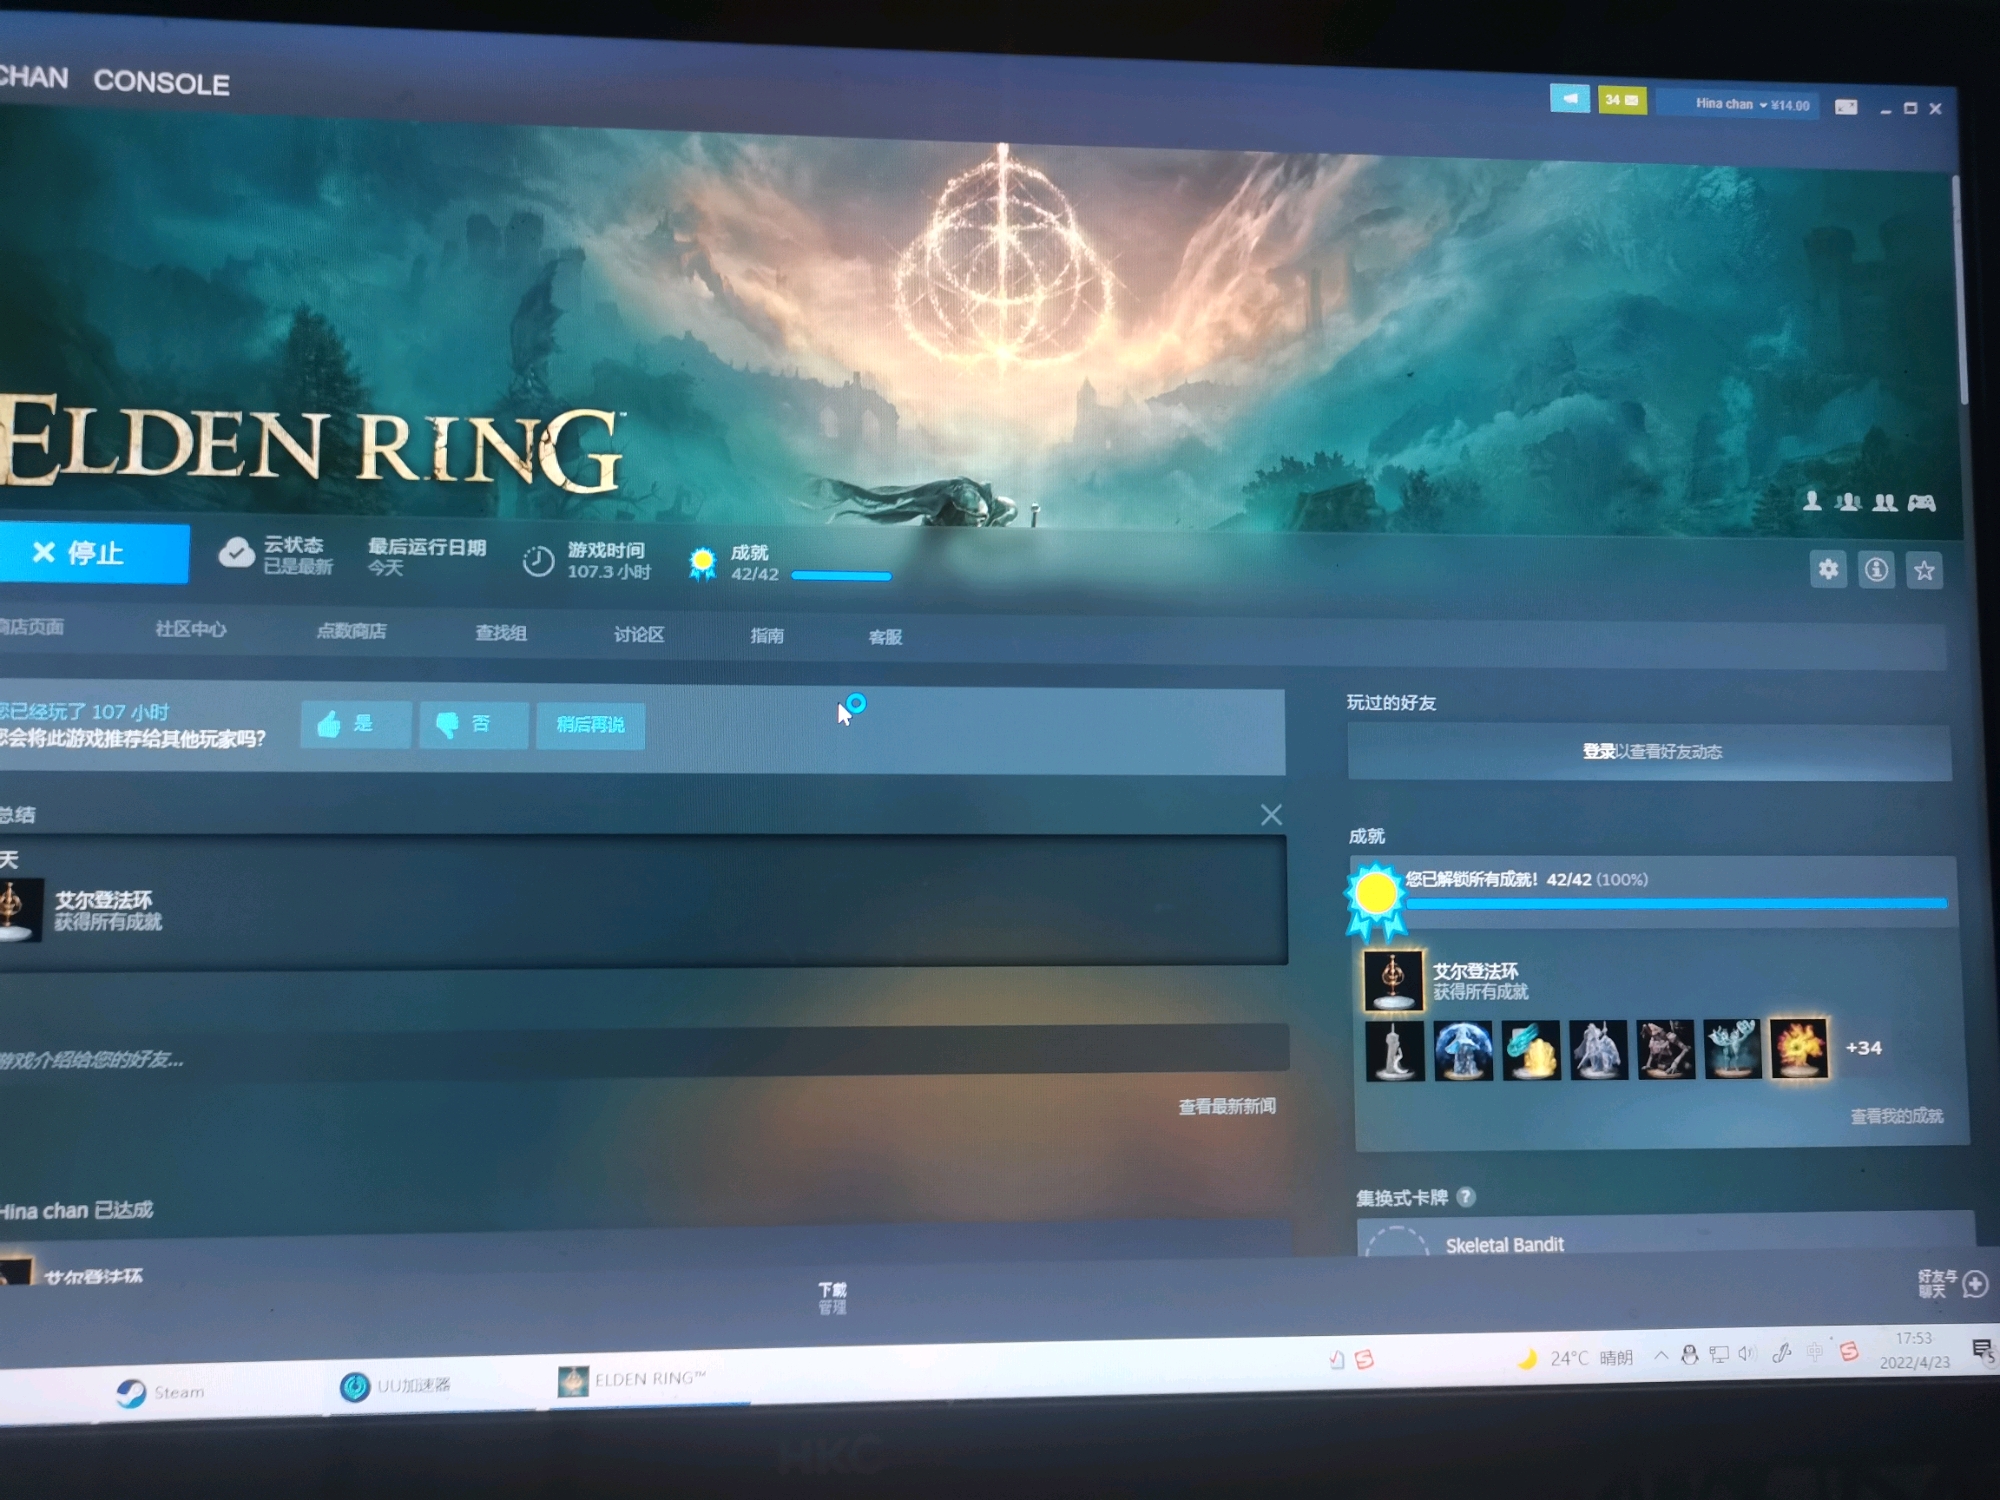Expand the +34 more achievements

pyautogui.click(x=1863, y=1048)
